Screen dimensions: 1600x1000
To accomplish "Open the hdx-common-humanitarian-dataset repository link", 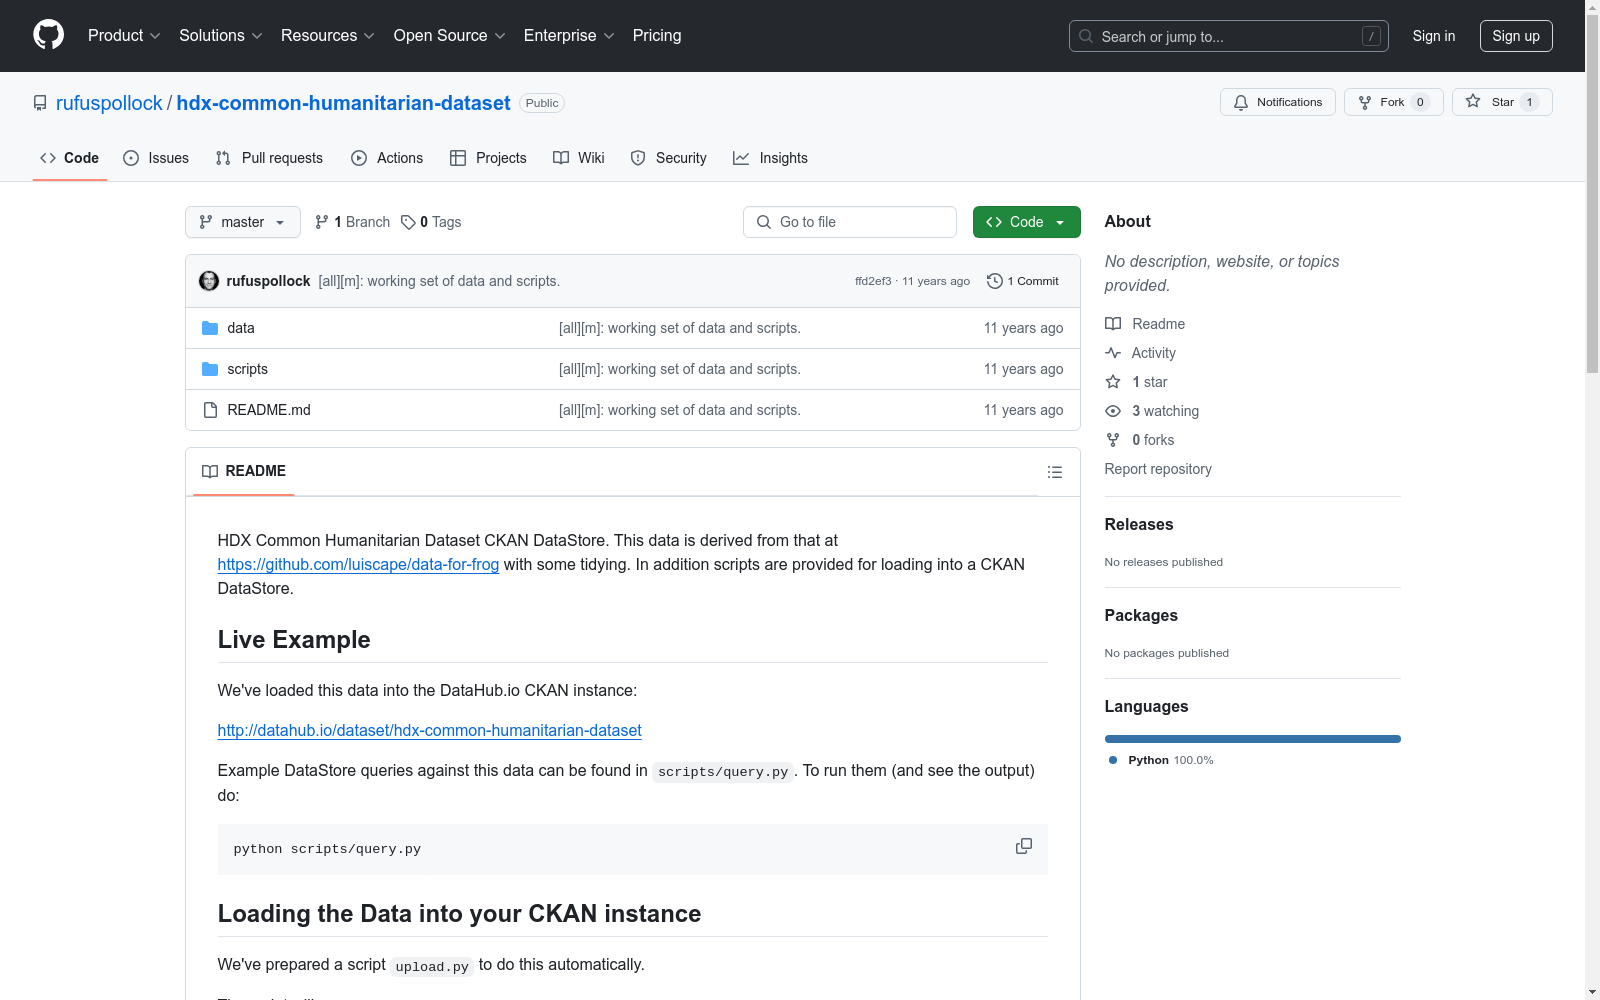I will coord(344,103).
